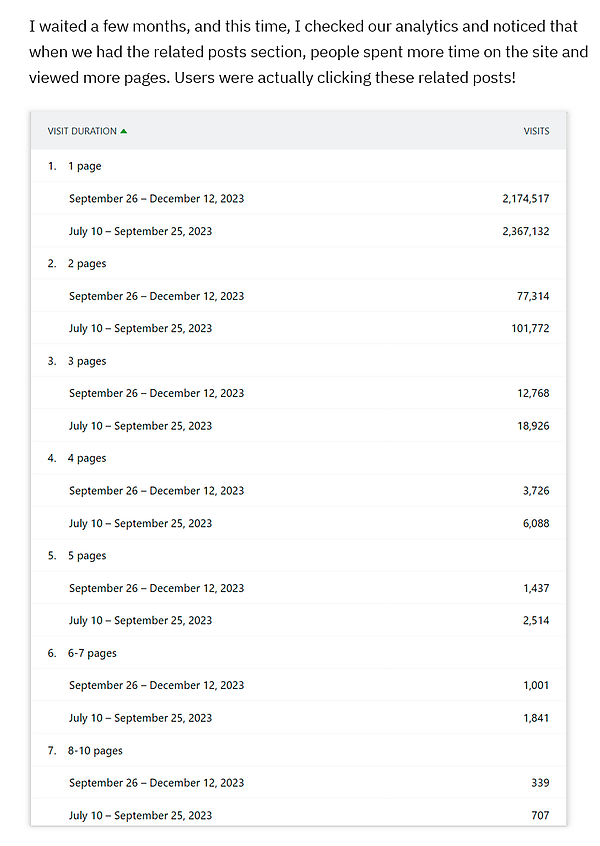Image resolution: width=600 pixels, height=846 pixels.
Task: Click the green sort arrow beside Visit Duration
Action: [x=124, y=131]
